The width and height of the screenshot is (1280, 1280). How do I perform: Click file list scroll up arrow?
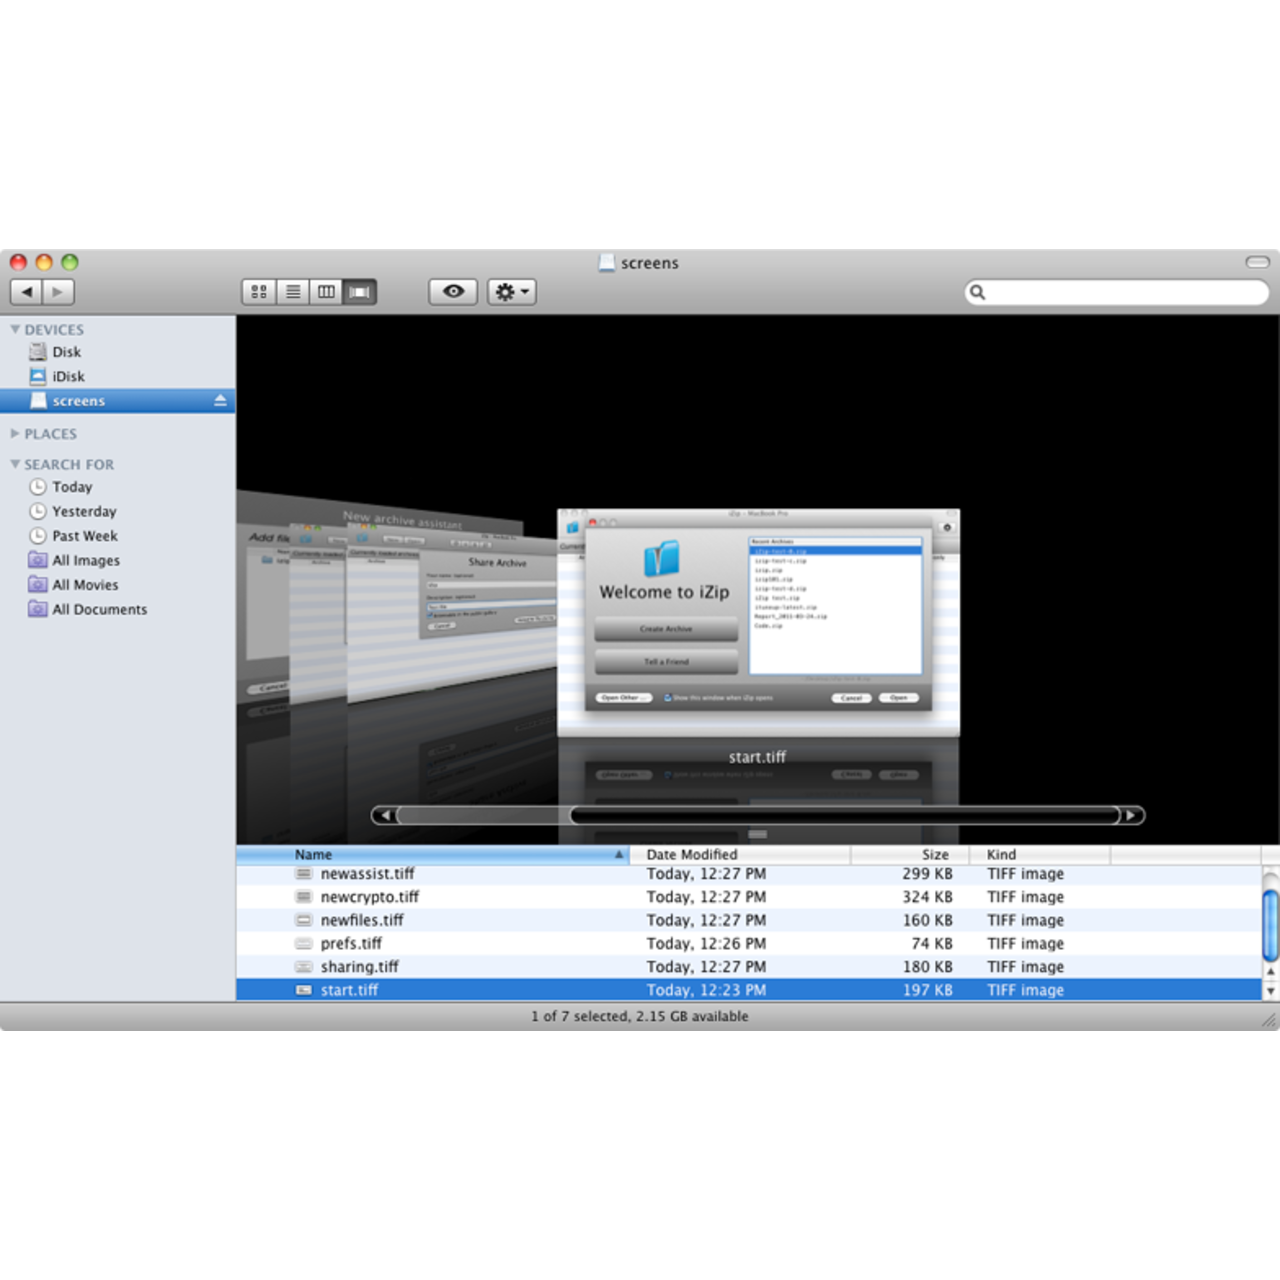pos(1270,971)
